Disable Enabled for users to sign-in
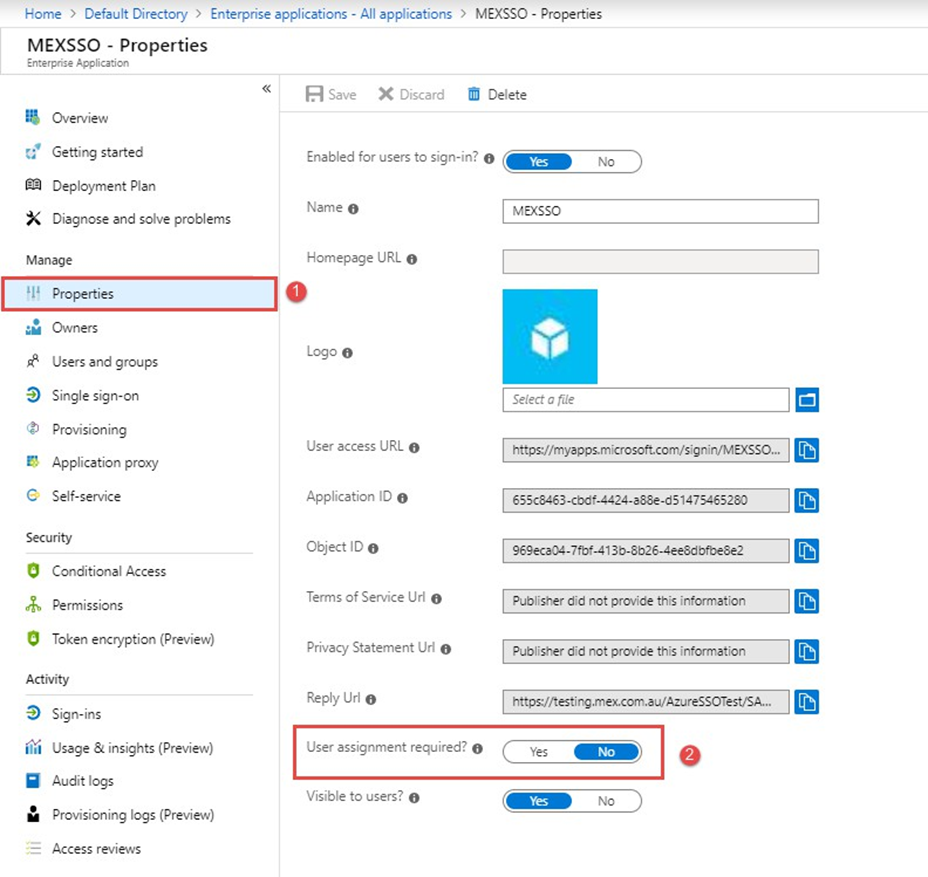 tap(606, 162)
